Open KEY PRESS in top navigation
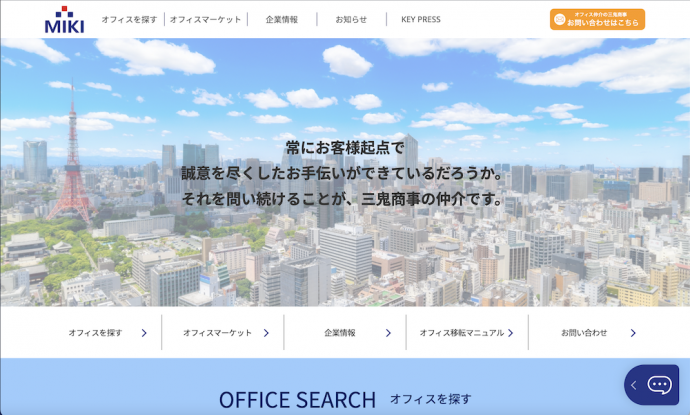 click(421, 19)
